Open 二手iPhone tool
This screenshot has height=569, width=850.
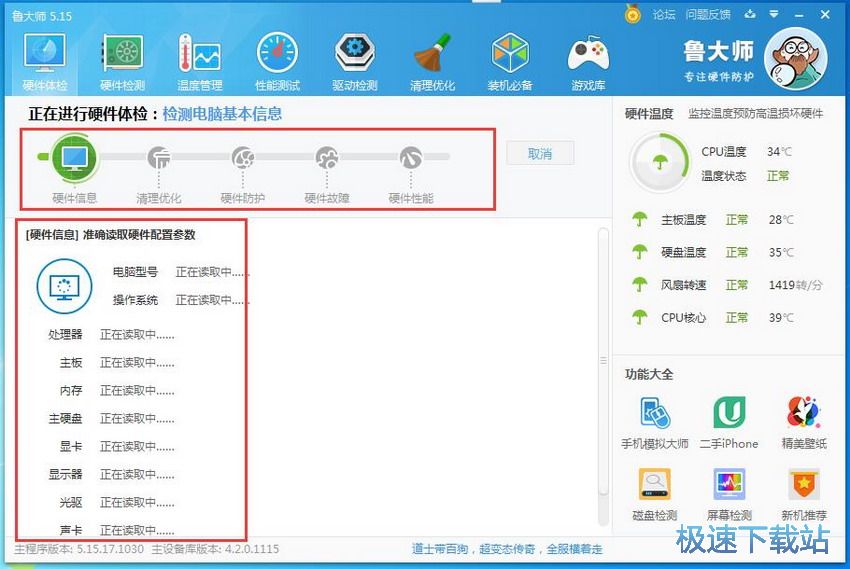coord(729,424)
